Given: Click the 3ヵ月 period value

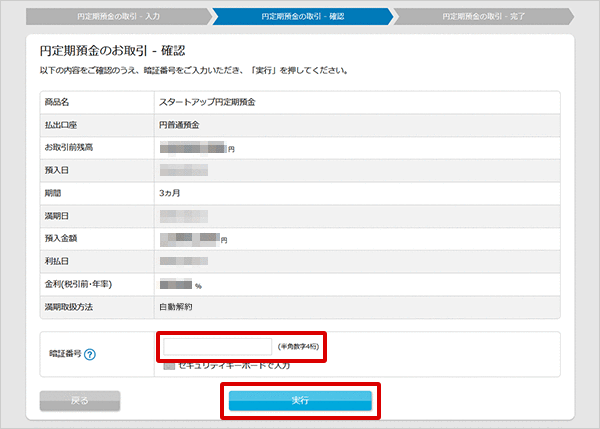Looking at the screenshot, I should point(170,192).
